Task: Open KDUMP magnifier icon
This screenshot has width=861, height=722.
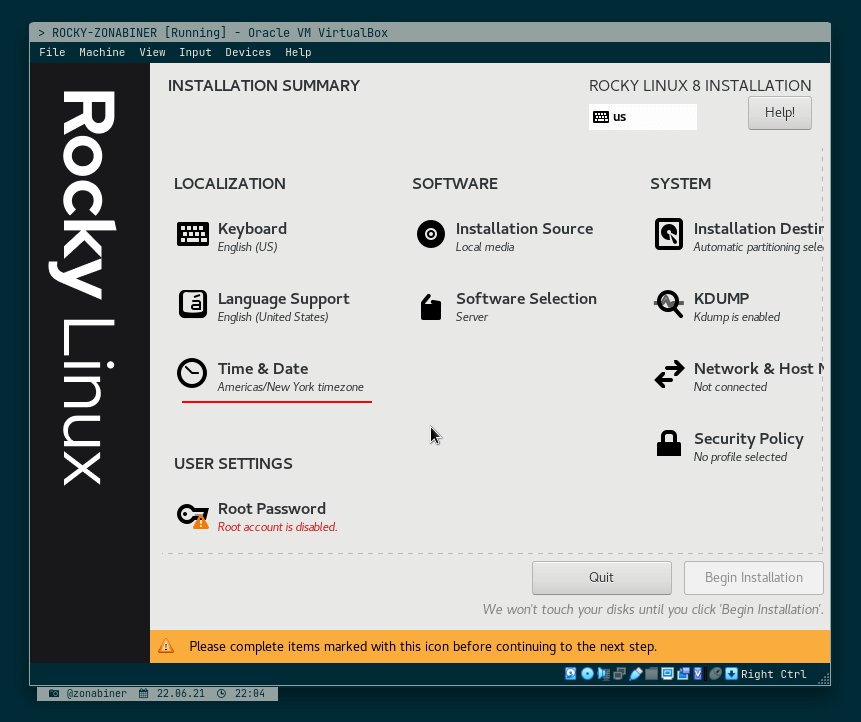Action: coord(669,304)
